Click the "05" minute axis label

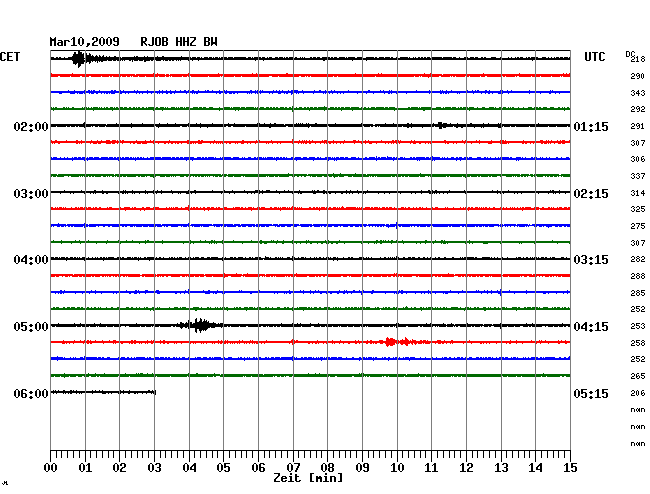tap(223, 468)
